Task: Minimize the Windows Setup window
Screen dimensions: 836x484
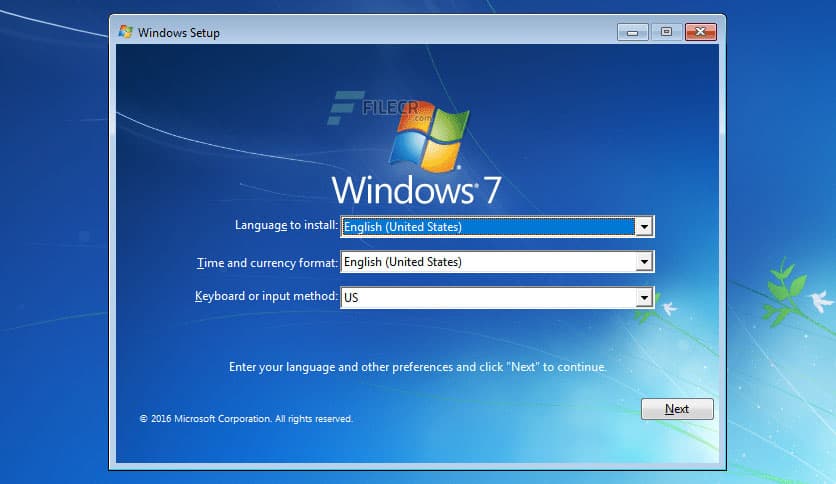Action: [x=633, y=32]
